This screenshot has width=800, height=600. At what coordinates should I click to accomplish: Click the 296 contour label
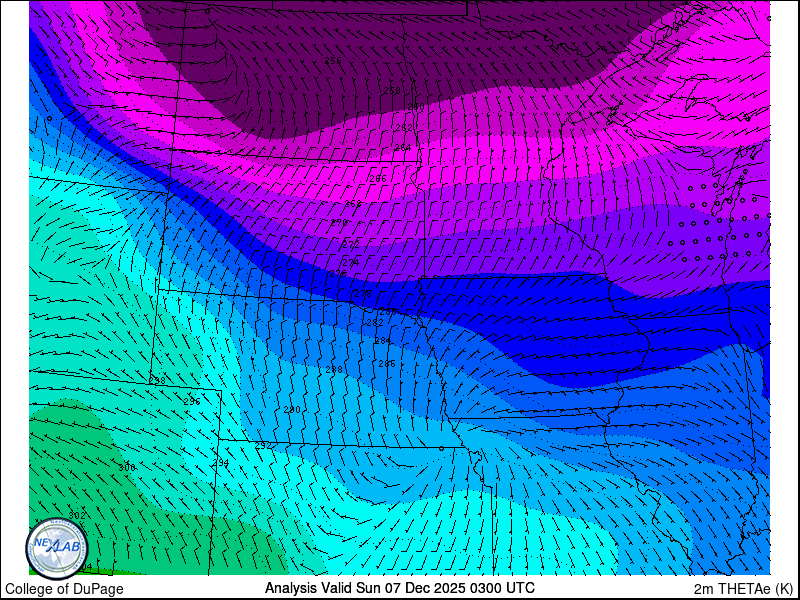pyautogui.click(x=192, y=402)
